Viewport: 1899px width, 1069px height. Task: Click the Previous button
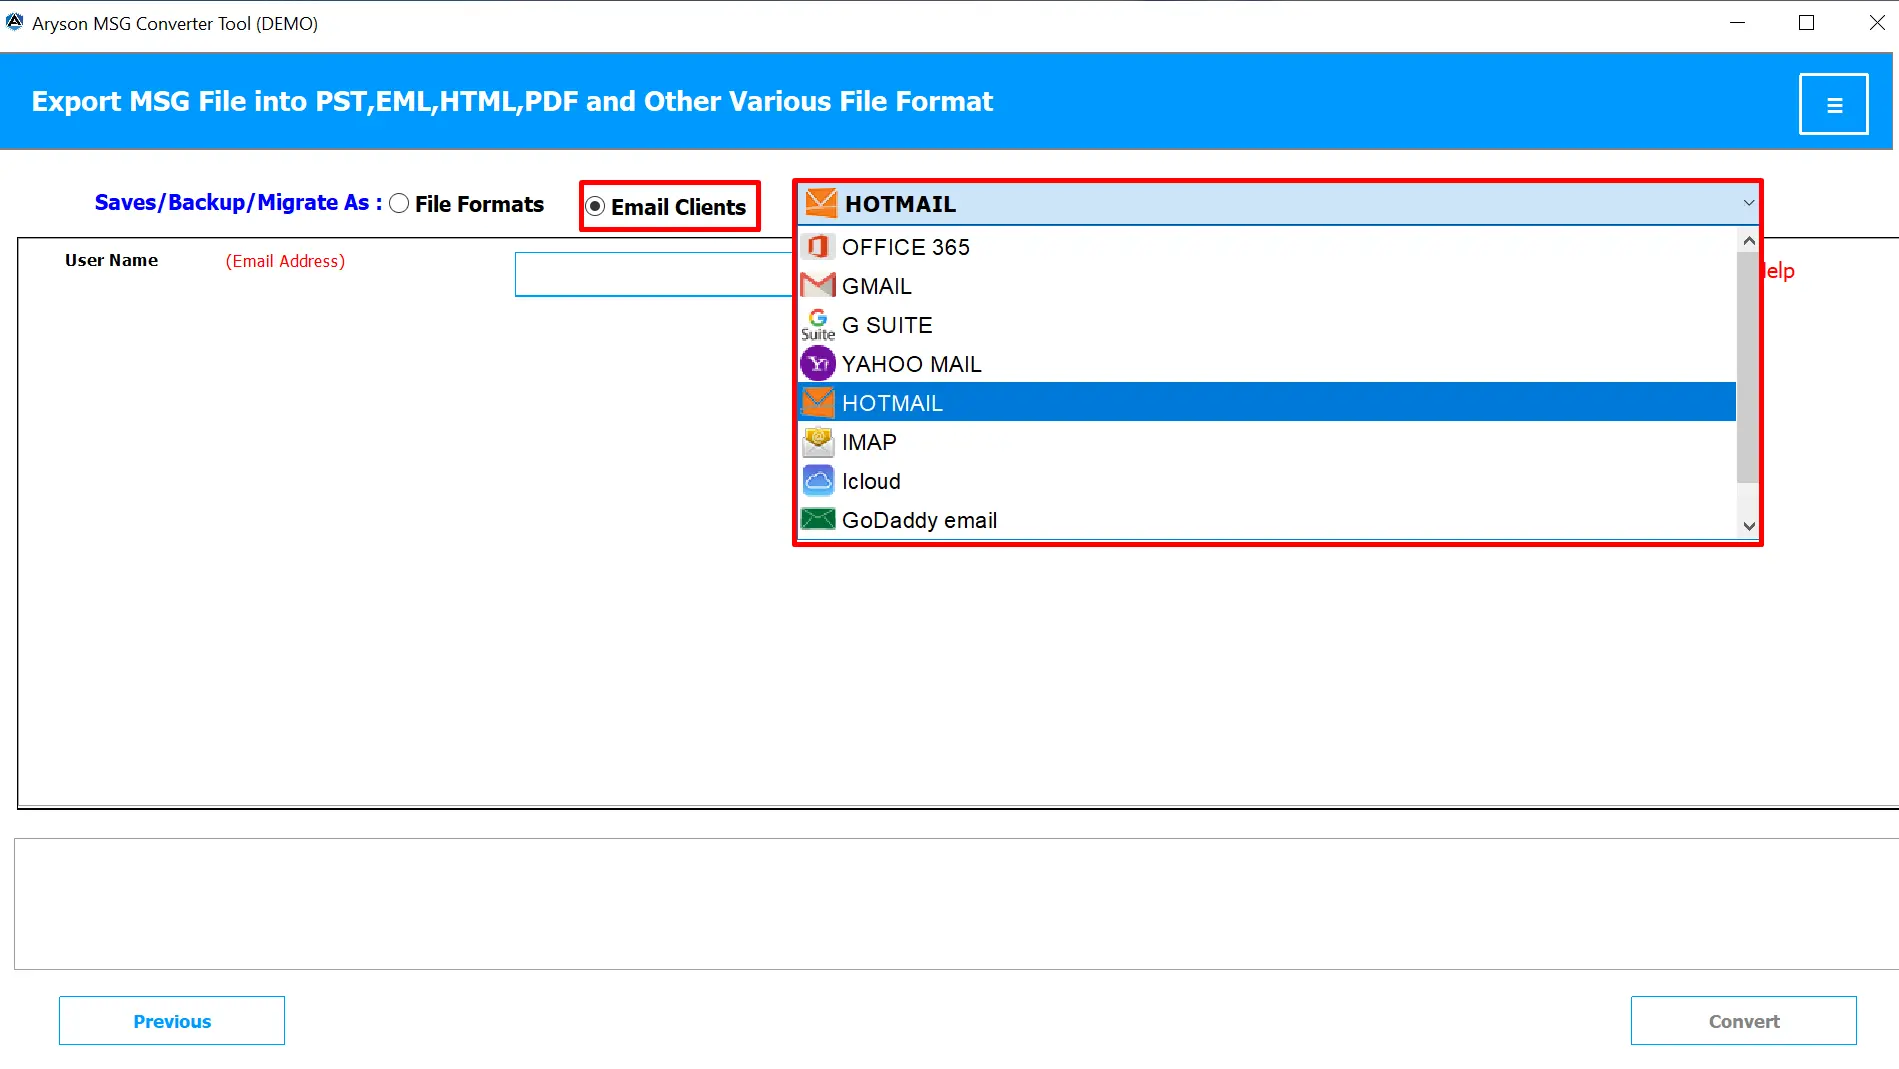click(x=172, y=1021)
